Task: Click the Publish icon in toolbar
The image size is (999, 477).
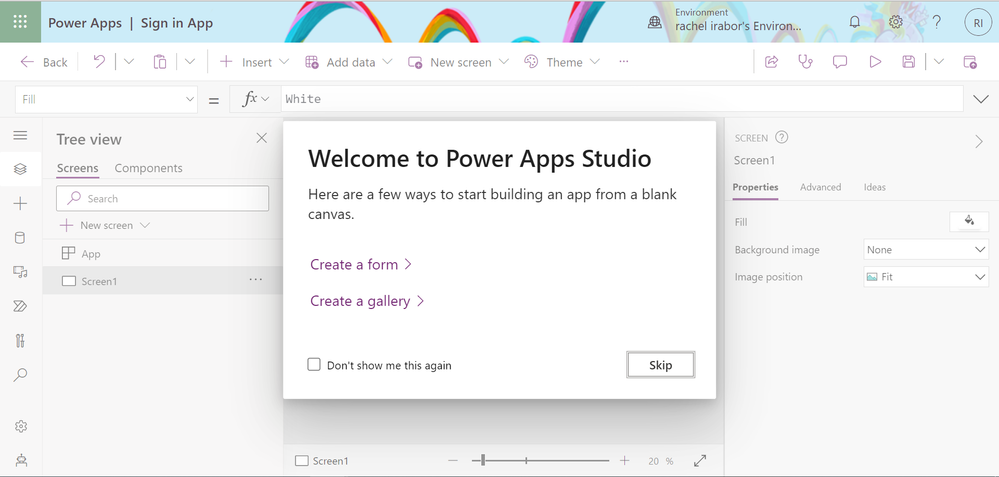Action: (x=970, y=62)
